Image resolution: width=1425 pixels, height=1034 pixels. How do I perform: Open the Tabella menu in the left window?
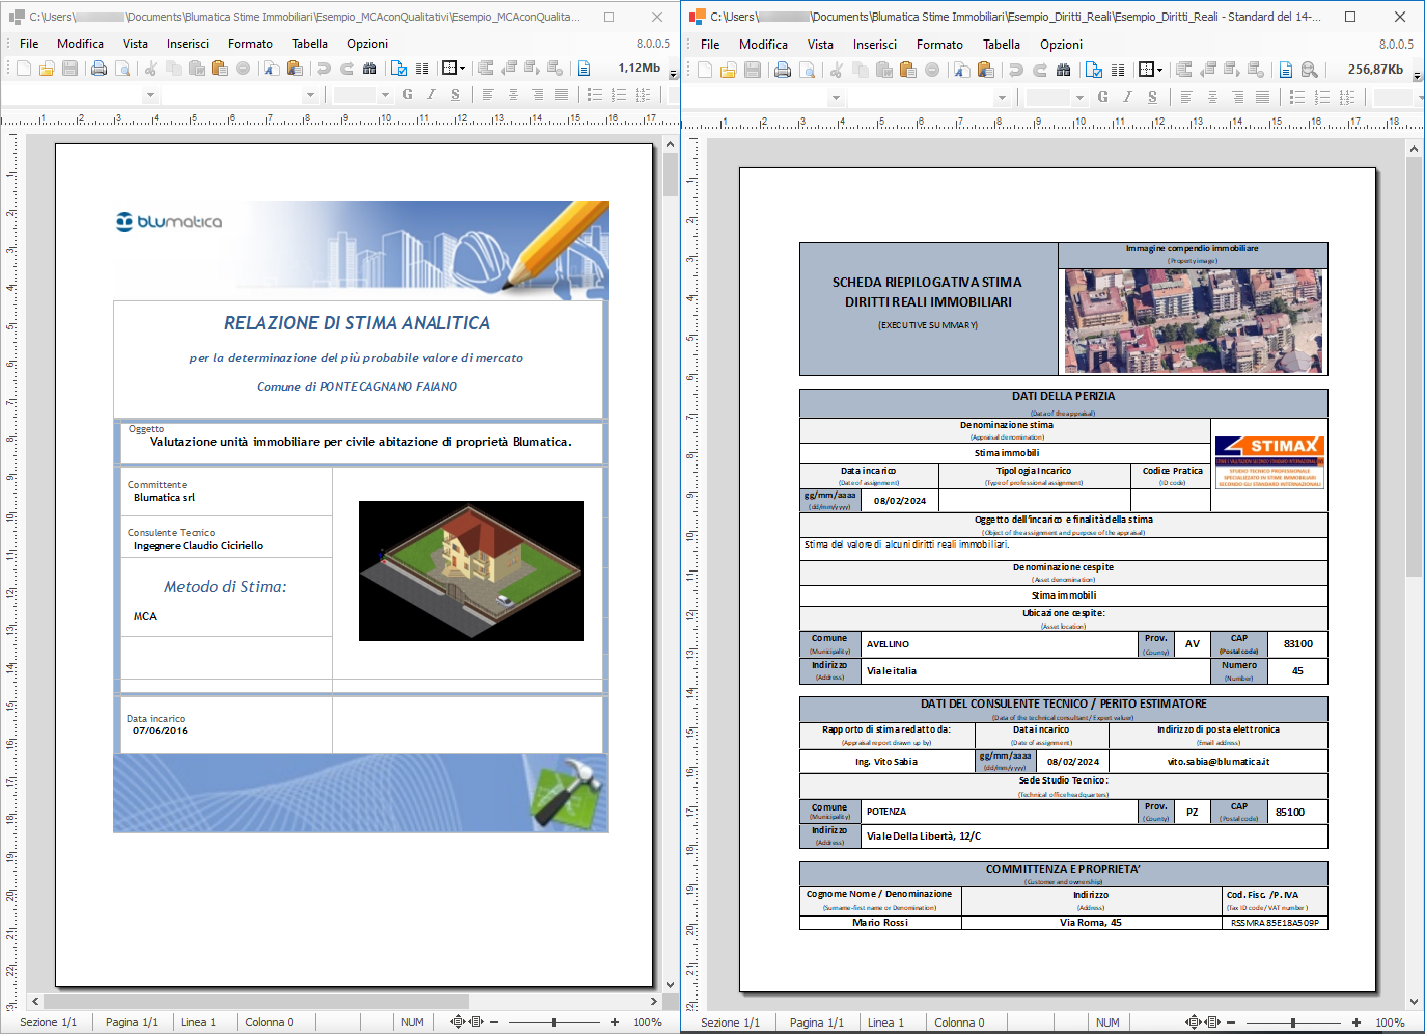click(309, 44)
